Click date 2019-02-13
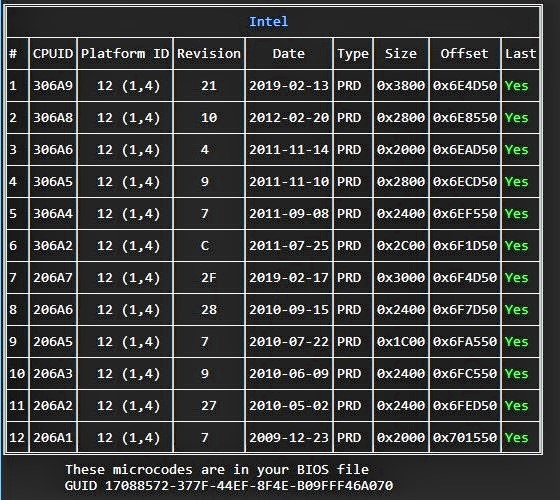 pos(289,86)
